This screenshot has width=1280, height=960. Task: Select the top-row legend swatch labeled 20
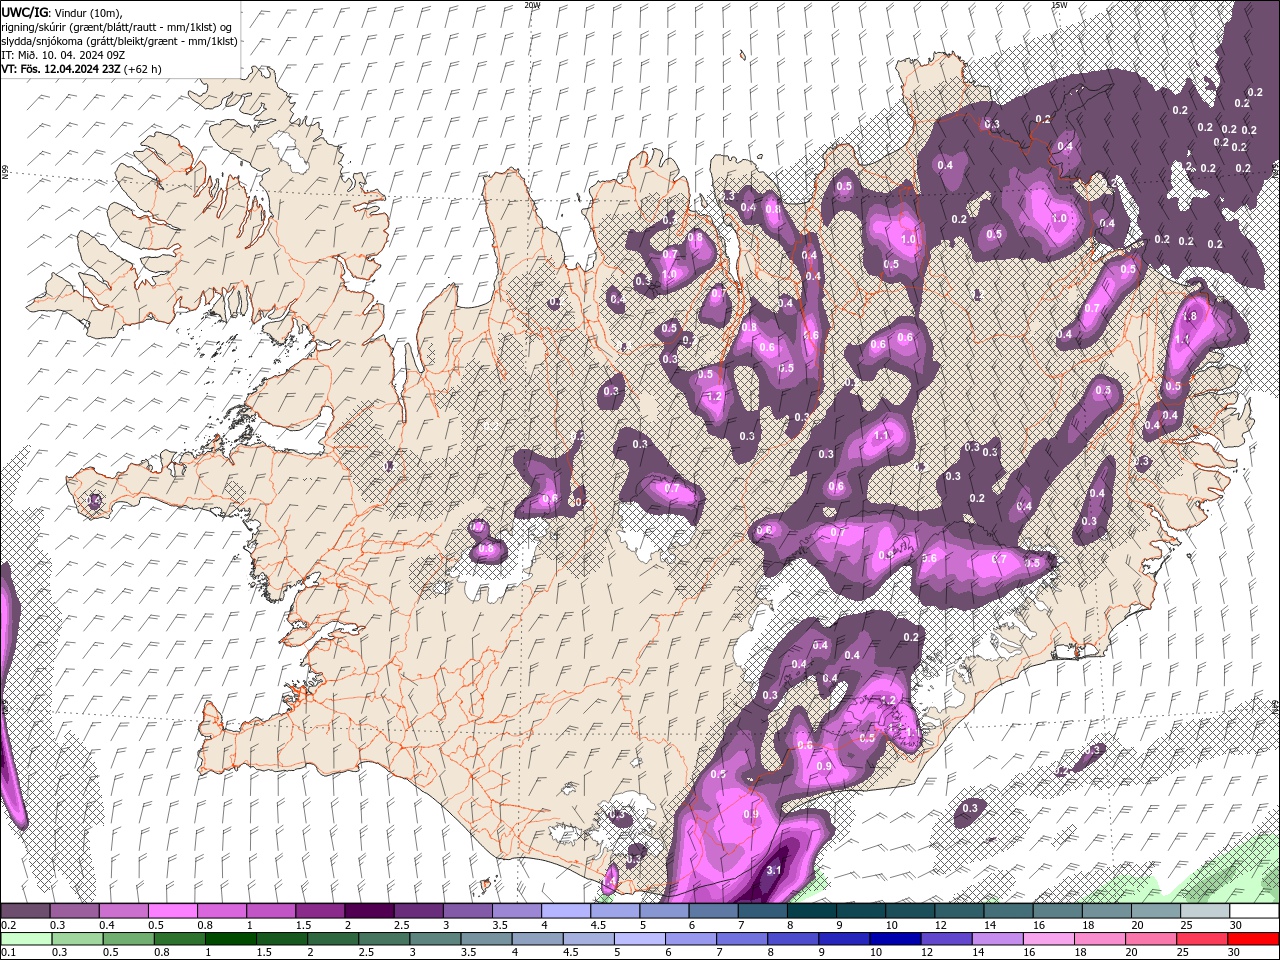1156,911
